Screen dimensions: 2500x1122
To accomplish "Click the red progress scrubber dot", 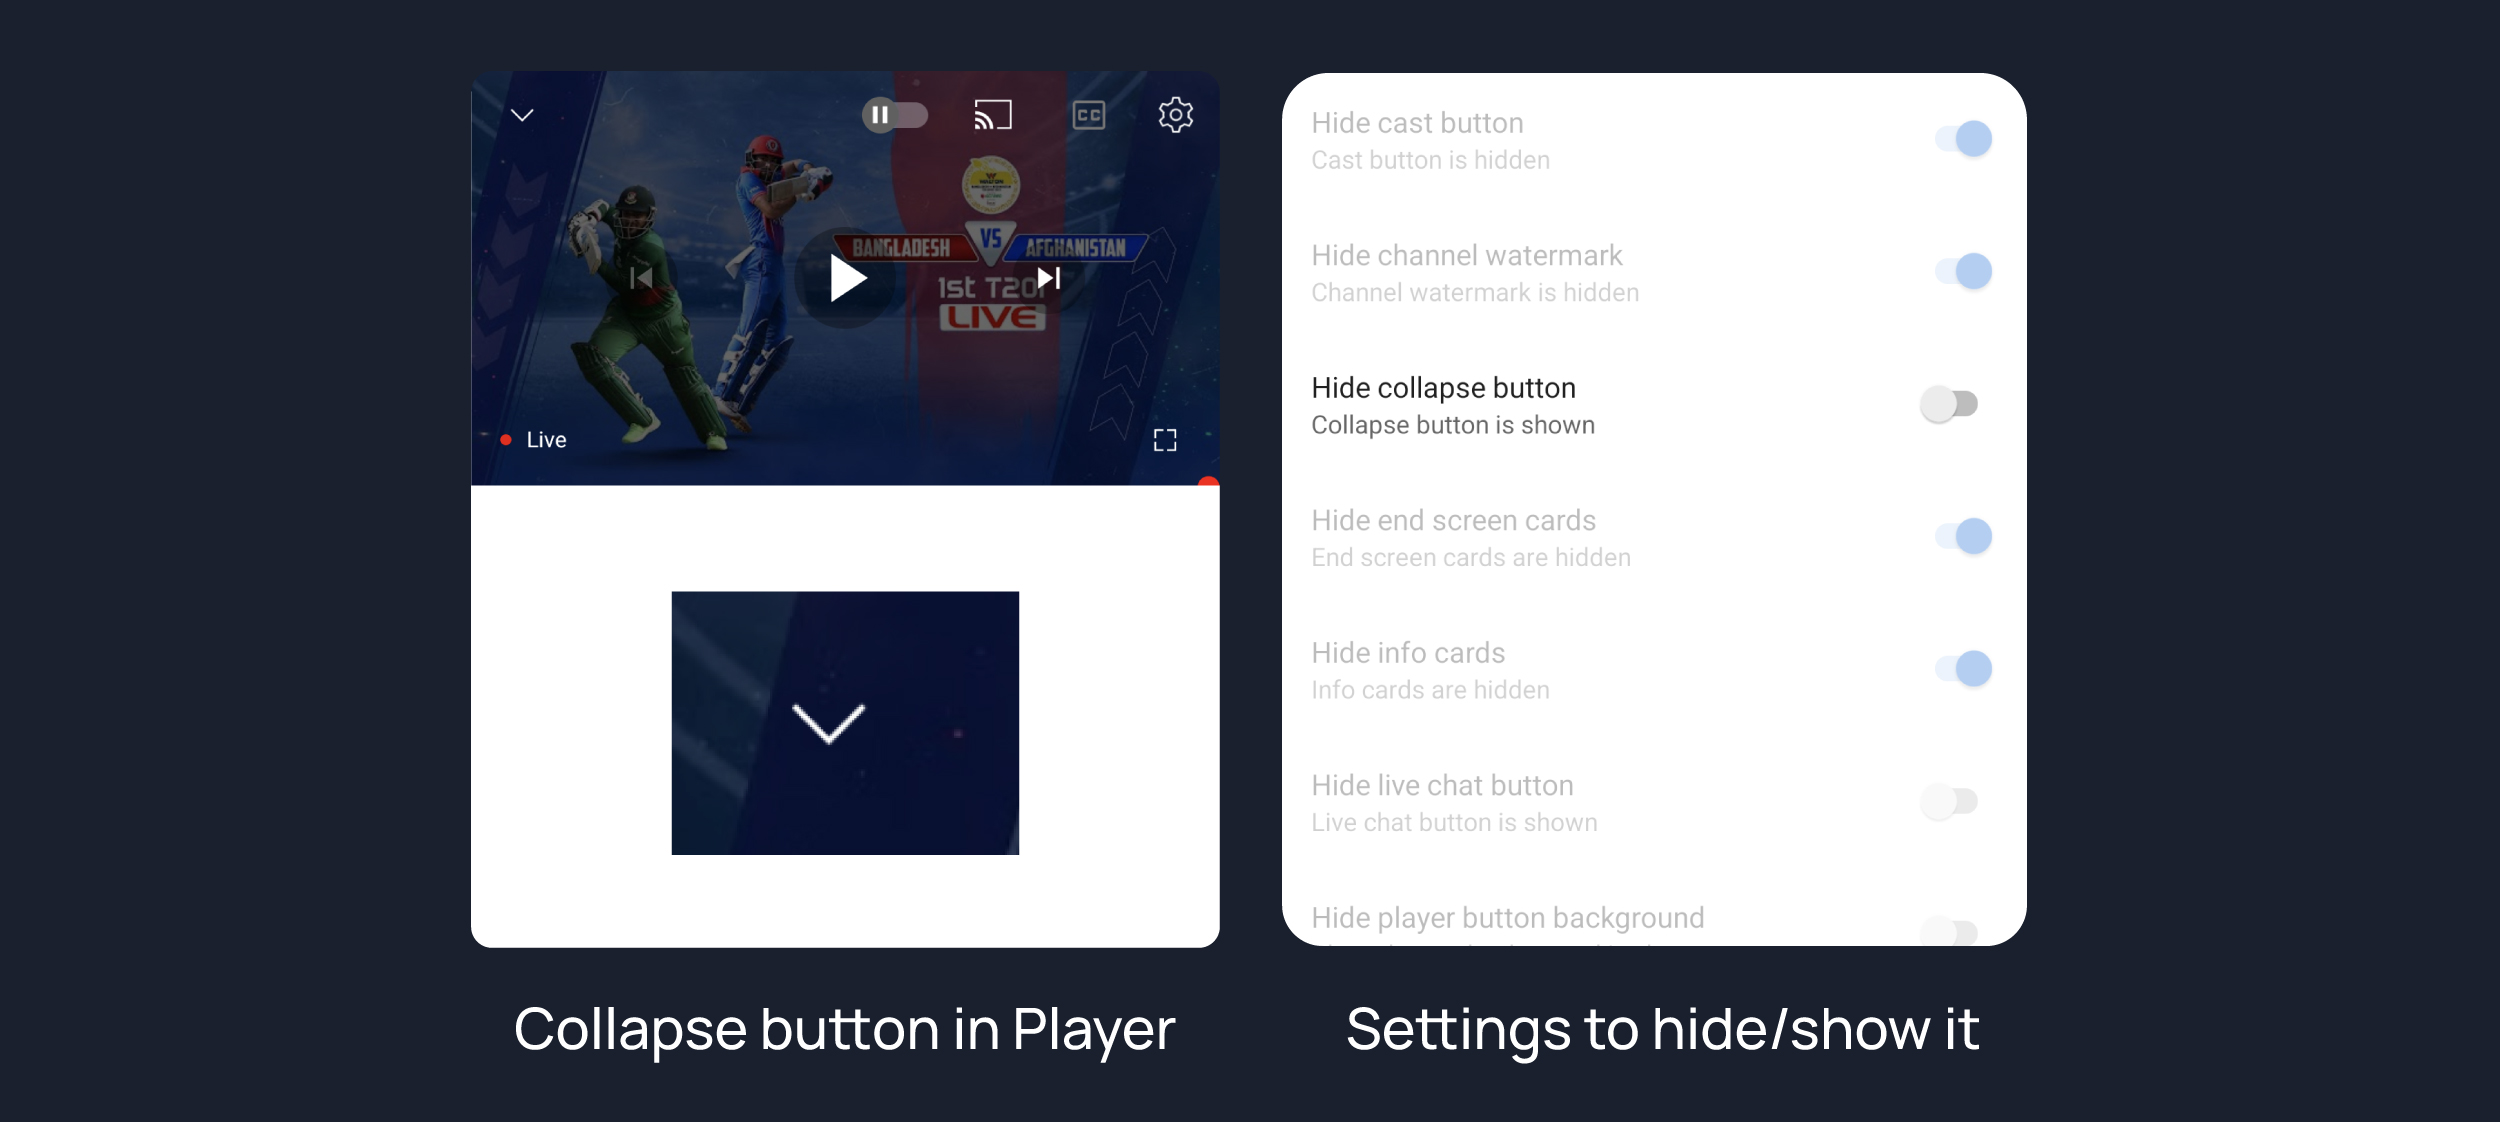I will [1208, 484].
